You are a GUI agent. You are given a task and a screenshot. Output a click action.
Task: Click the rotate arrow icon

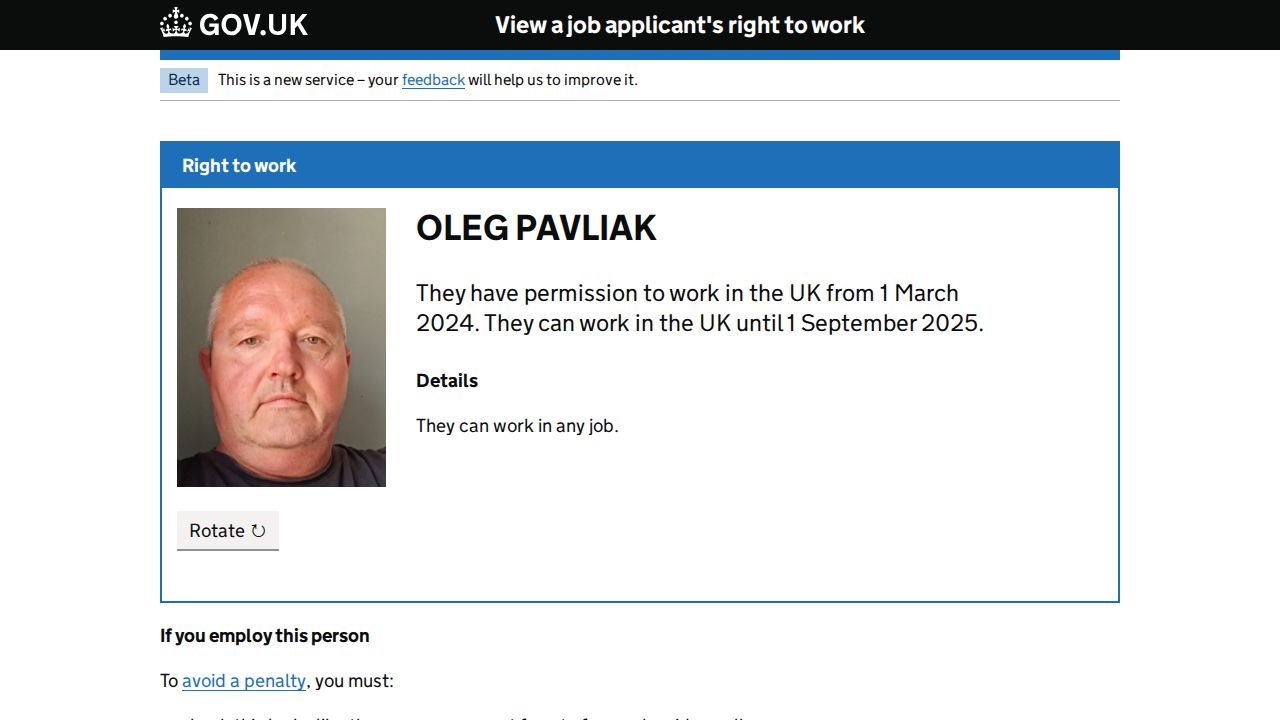[258, 531]
